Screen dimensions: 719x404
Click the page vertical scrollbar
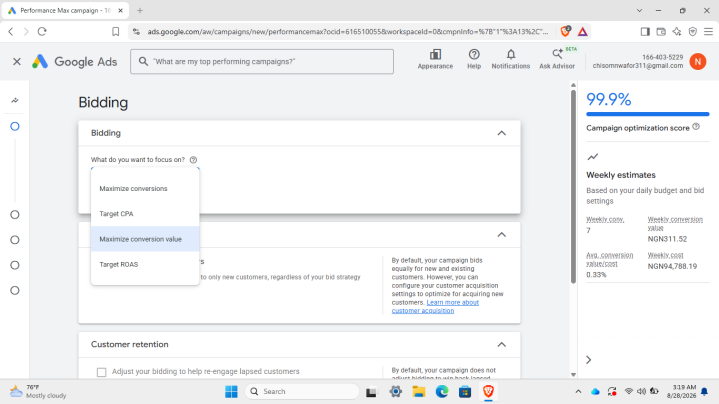(573, 186)
